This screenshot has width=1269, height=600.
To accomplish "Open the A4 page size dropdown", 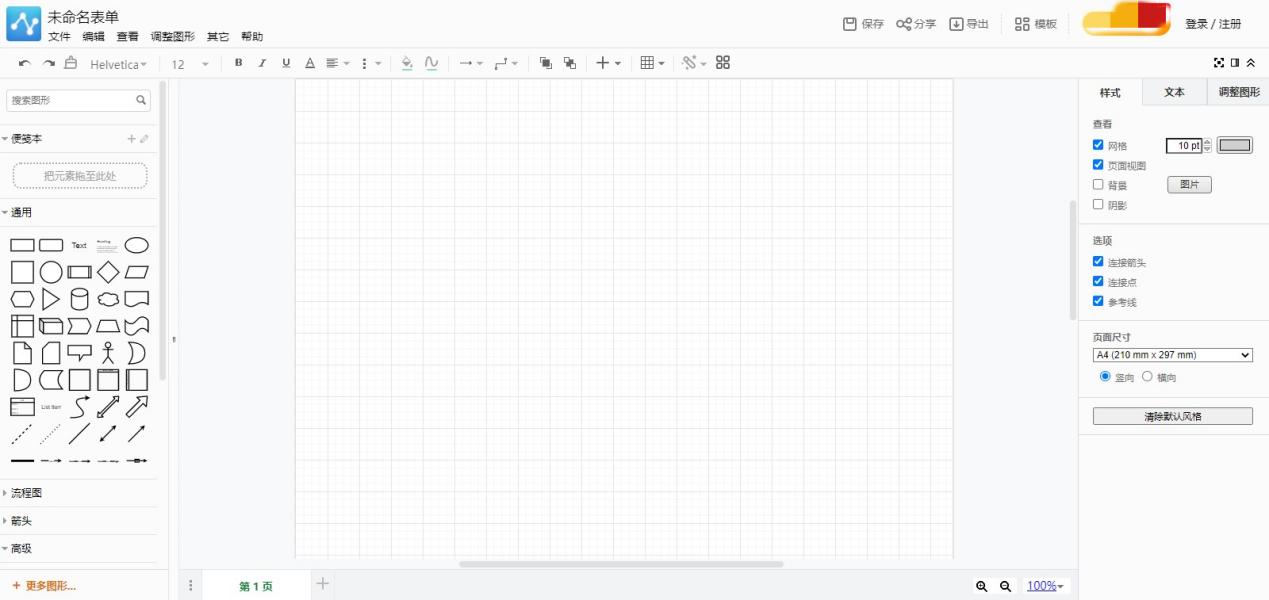I will click(1172, 355).
